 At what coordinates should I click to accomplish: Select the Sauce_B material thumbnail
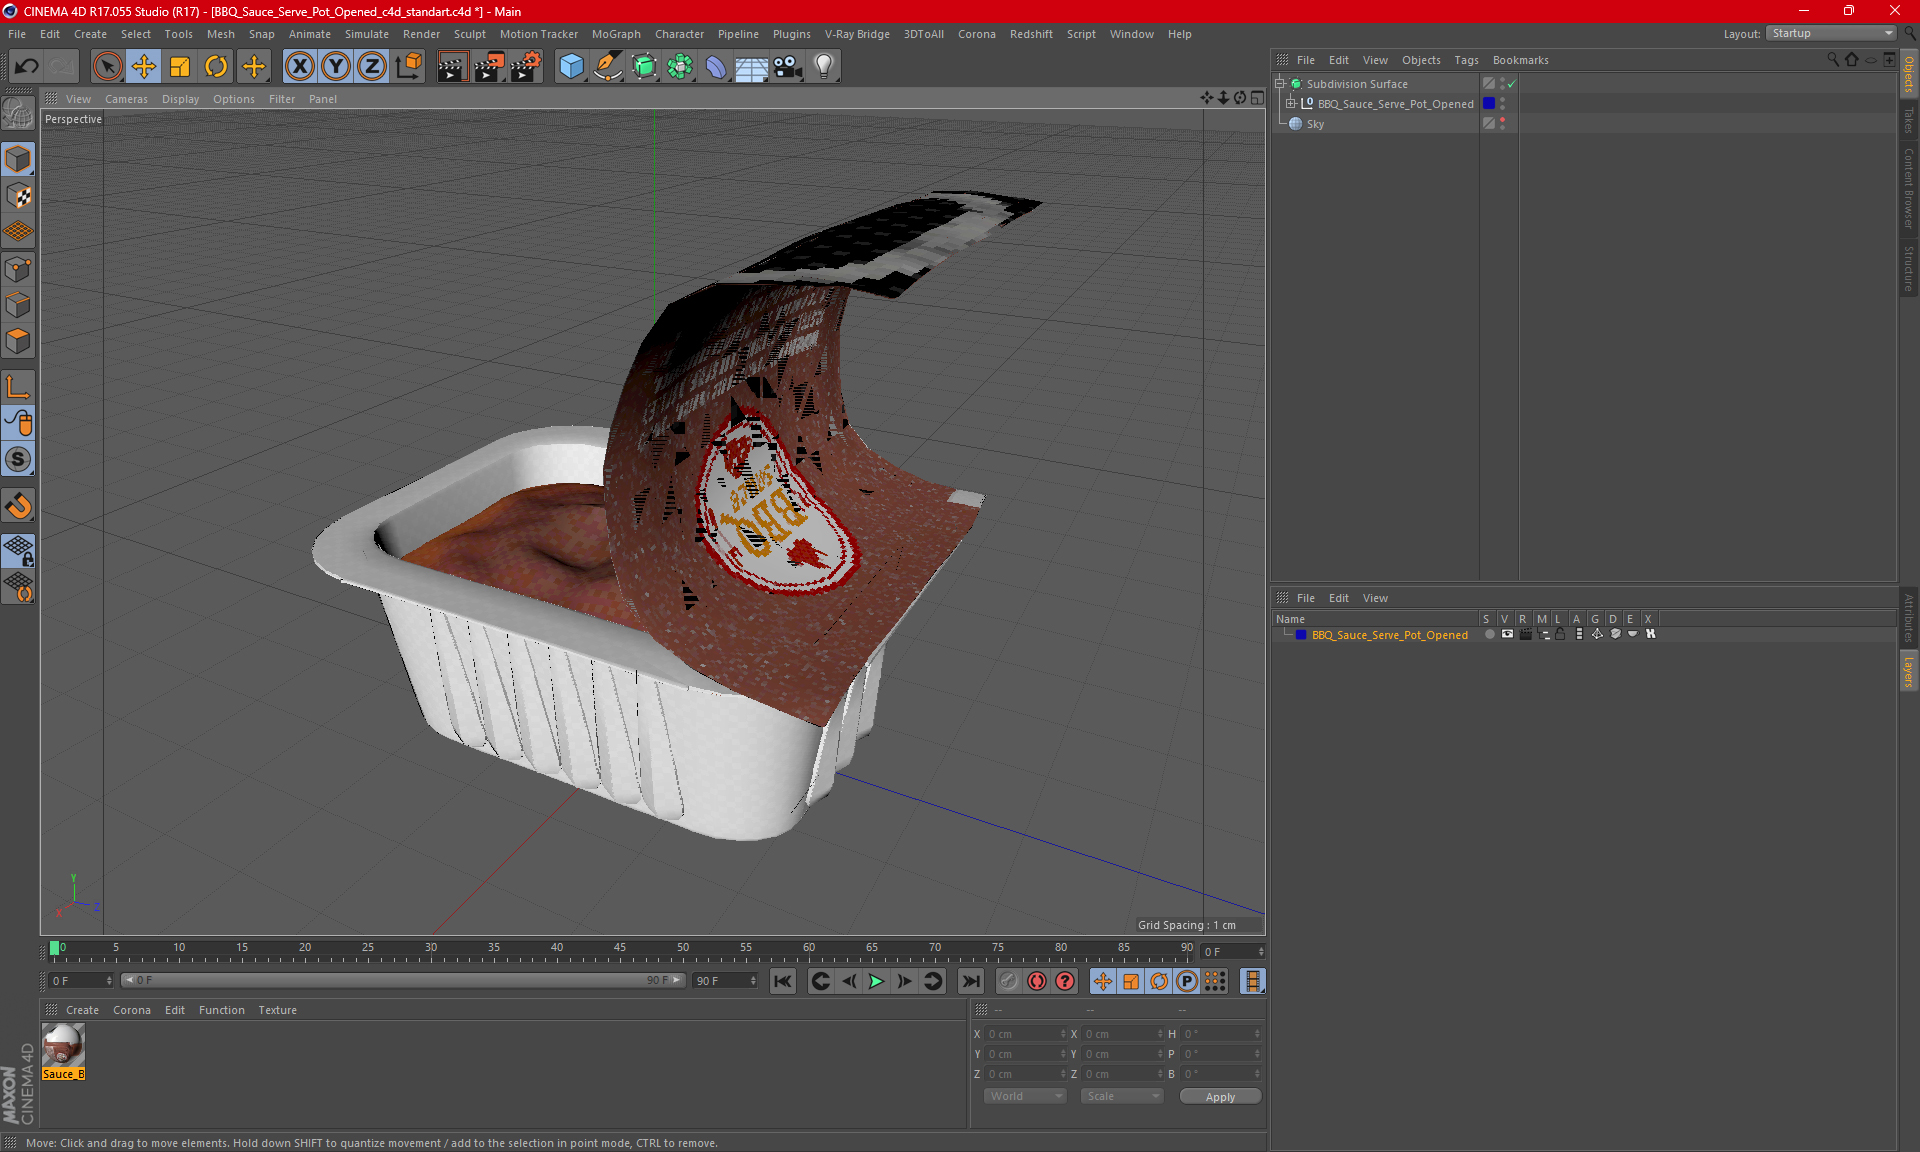click(63, 1046)
